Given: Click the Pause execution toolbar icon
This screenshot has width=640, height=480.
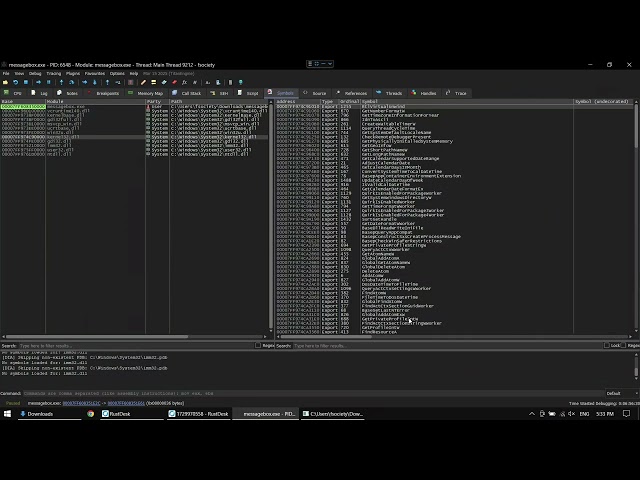Looking at the screenshot, I should click(x=49, y=82).
